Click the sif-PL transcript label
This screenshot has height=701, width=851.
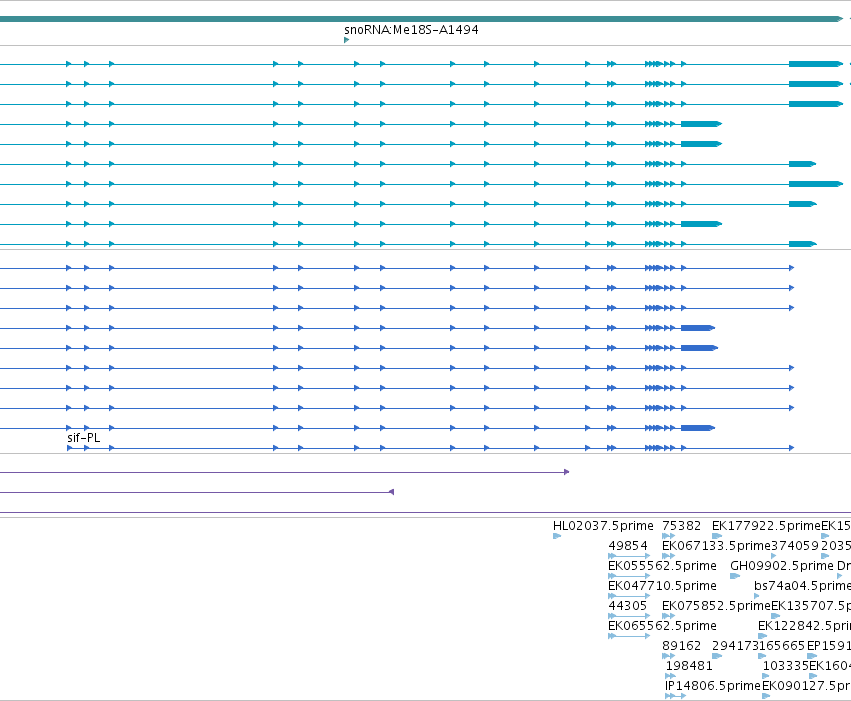pyautogui.click(x=84, y=438)
